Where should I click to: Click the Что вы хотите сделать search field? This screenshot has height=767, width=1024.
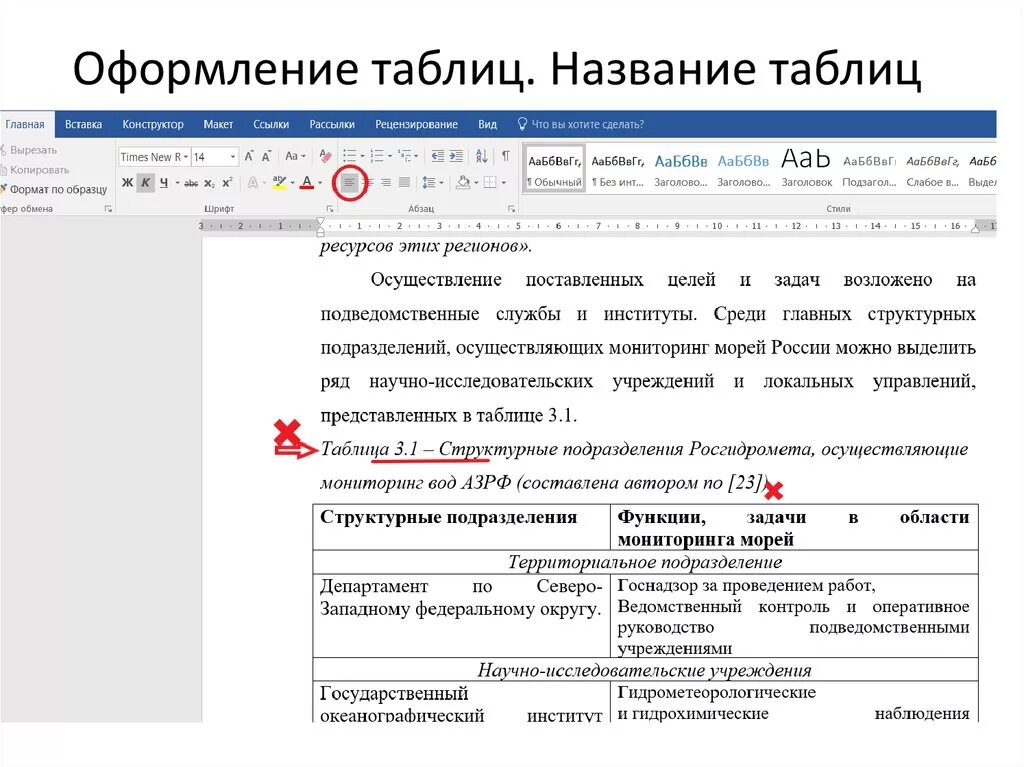588,124
